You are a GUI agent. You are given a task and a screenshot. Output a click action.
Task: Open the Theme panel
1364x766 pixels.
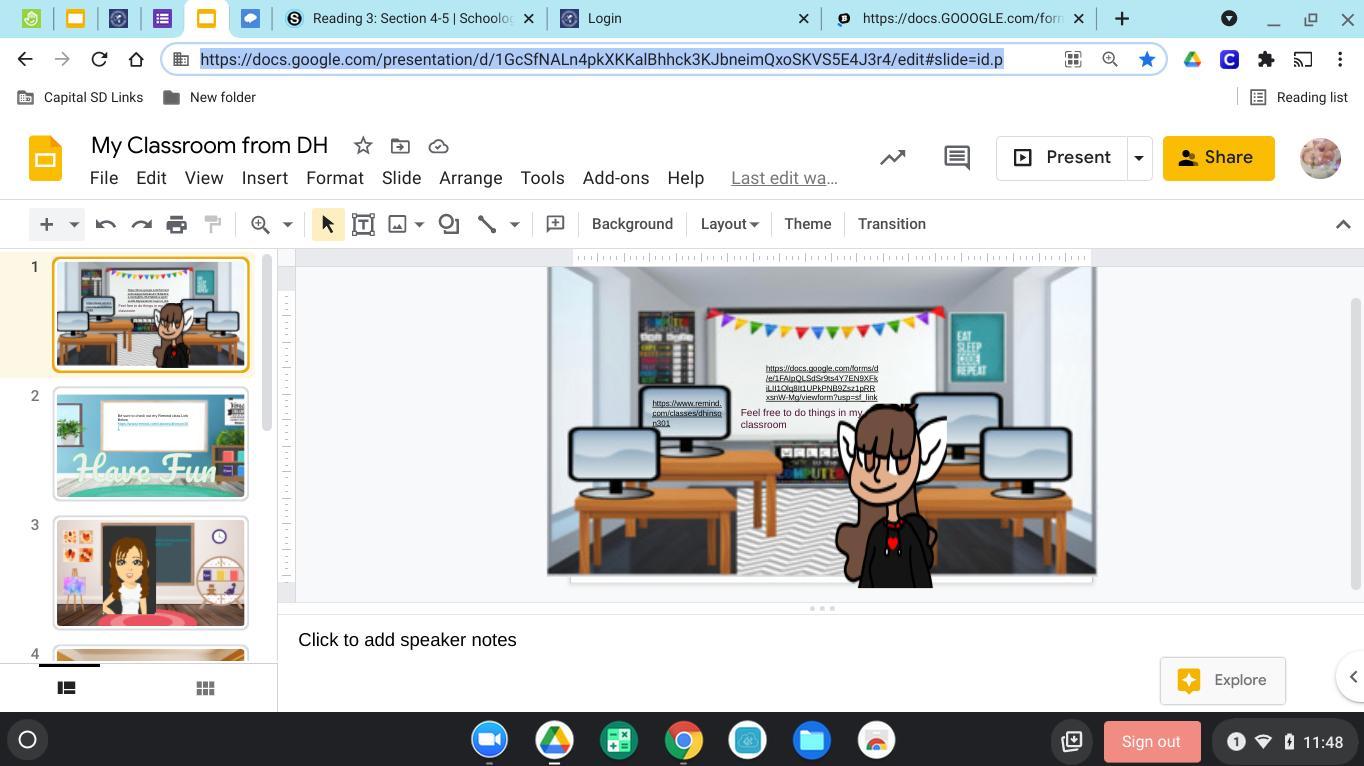coord(808,224)
